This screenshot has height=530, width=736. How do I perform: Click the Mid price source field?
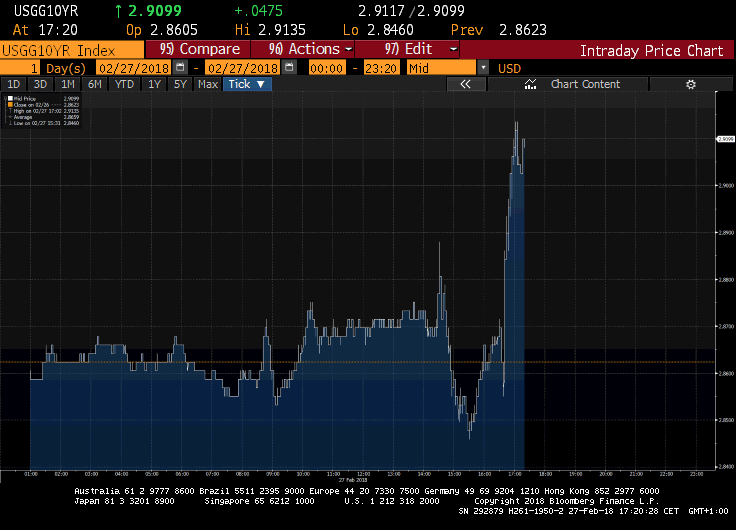coord(442,68)
